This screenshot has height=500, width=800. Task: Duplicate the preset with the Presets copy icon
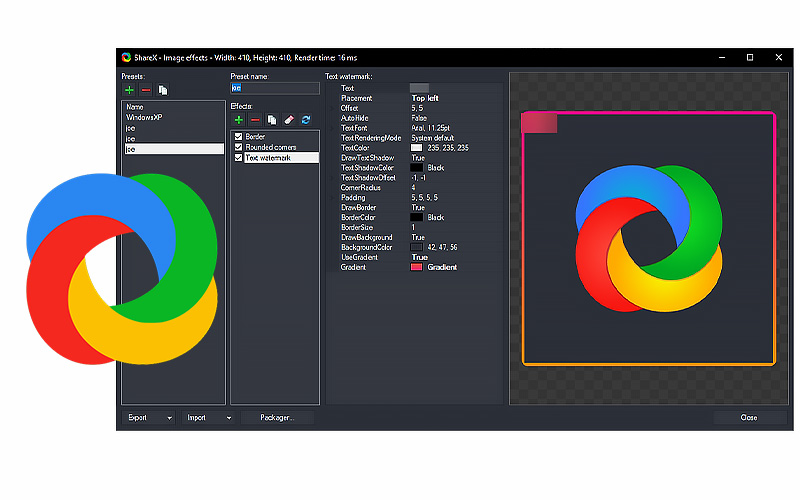coord(163,90)
